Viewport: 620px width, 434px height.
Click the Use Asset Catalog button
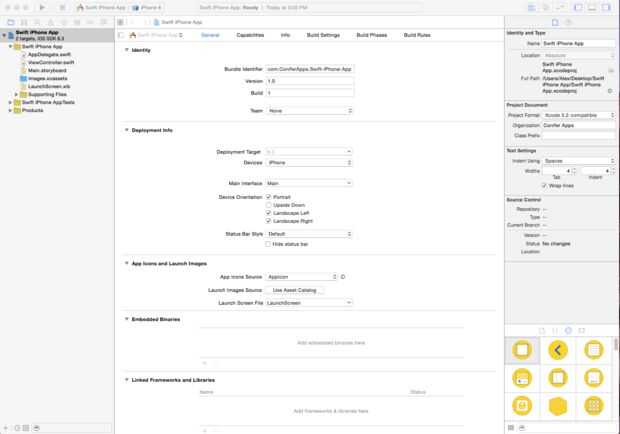click(x=295, y=290)
